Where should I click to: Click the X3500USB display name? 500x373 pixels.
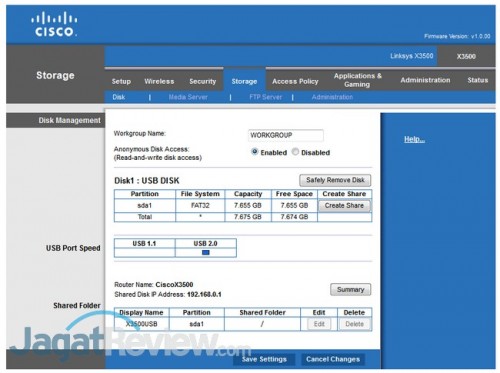[142, 324]
